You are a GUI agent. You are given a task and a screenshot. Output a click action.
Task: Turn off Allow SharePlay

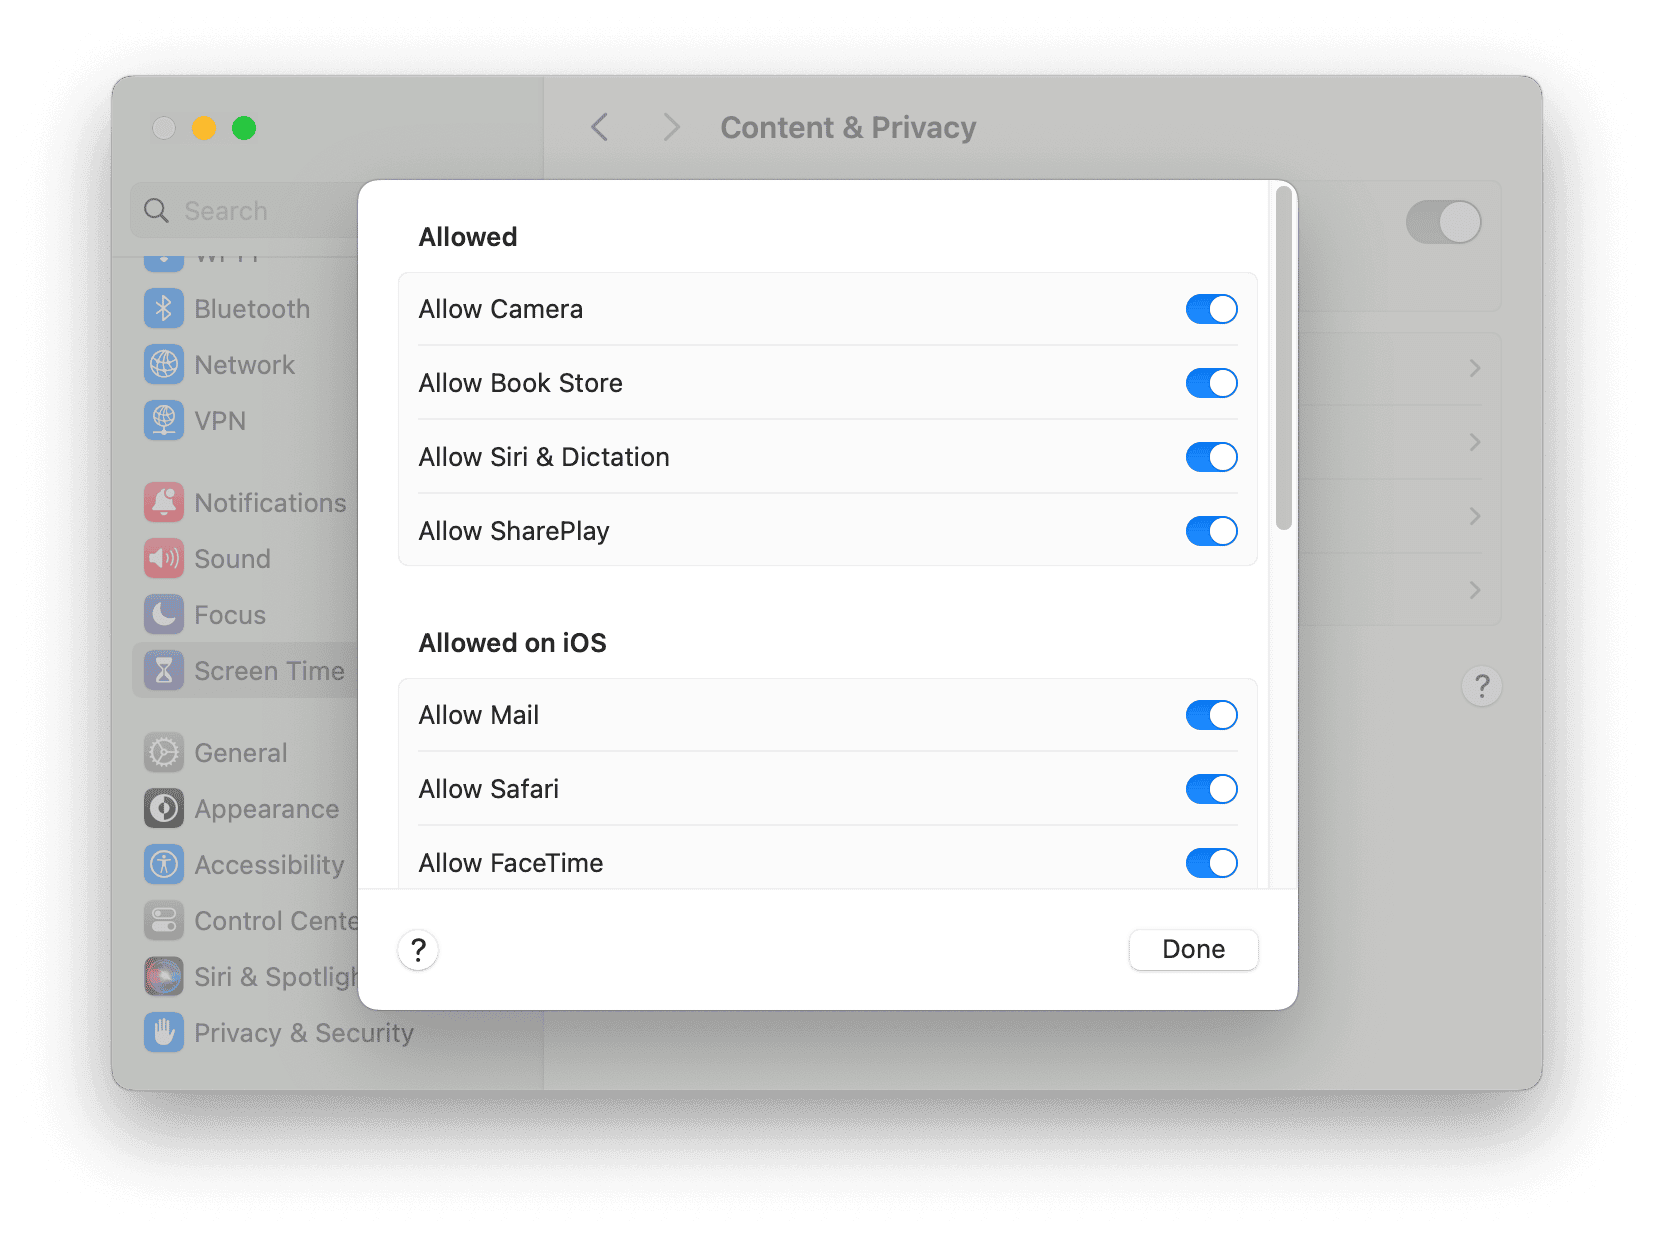1212,531
